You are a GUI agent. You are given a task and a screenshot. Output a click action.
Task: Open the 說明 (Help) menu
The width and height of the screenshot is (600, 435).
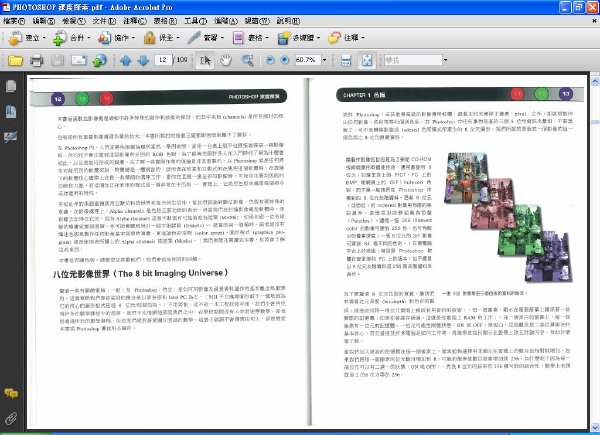pos(288,21)
